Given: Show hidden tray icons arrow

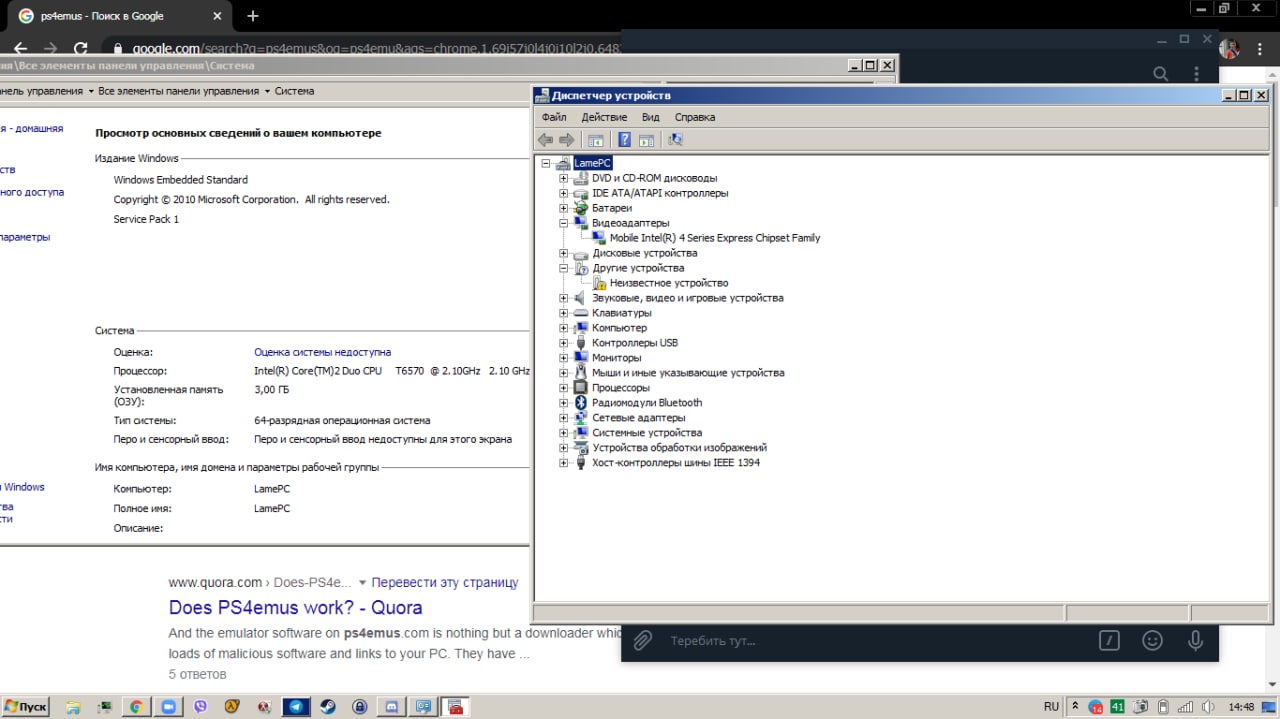Looking at the screenshot, I should pyautogui.click(x=1075, y=707).
